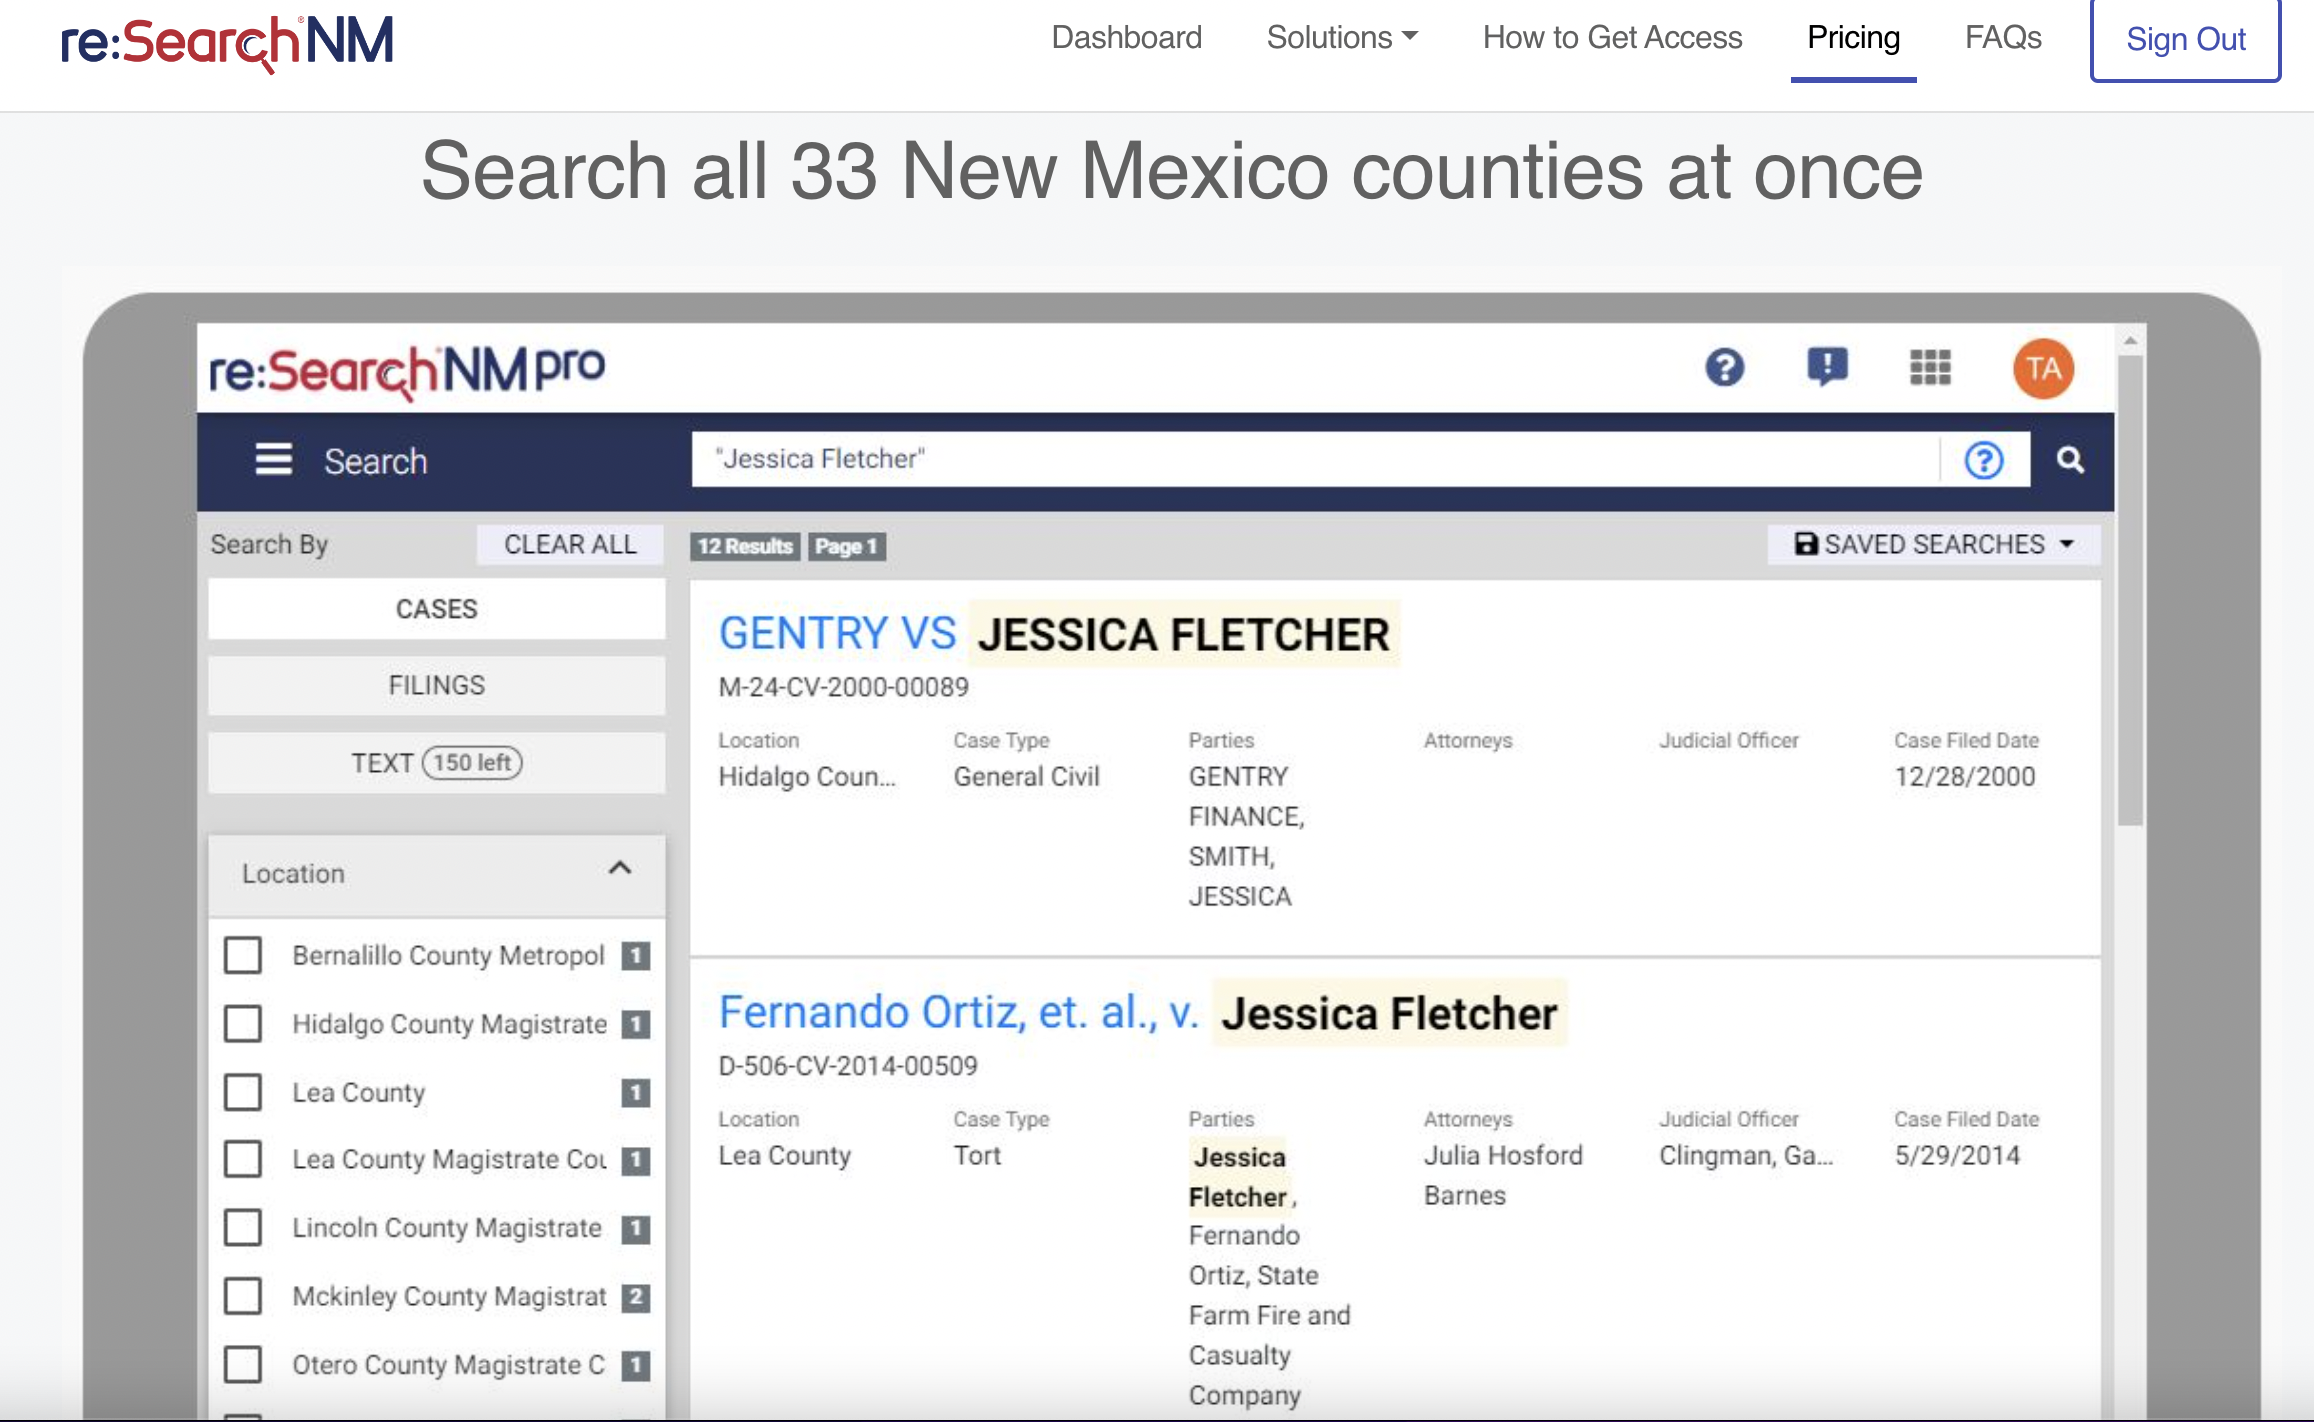Check the Mckinley County Magistrate checkbox
Viewport: 2314px width, 1422px height.
[243, 1296]
